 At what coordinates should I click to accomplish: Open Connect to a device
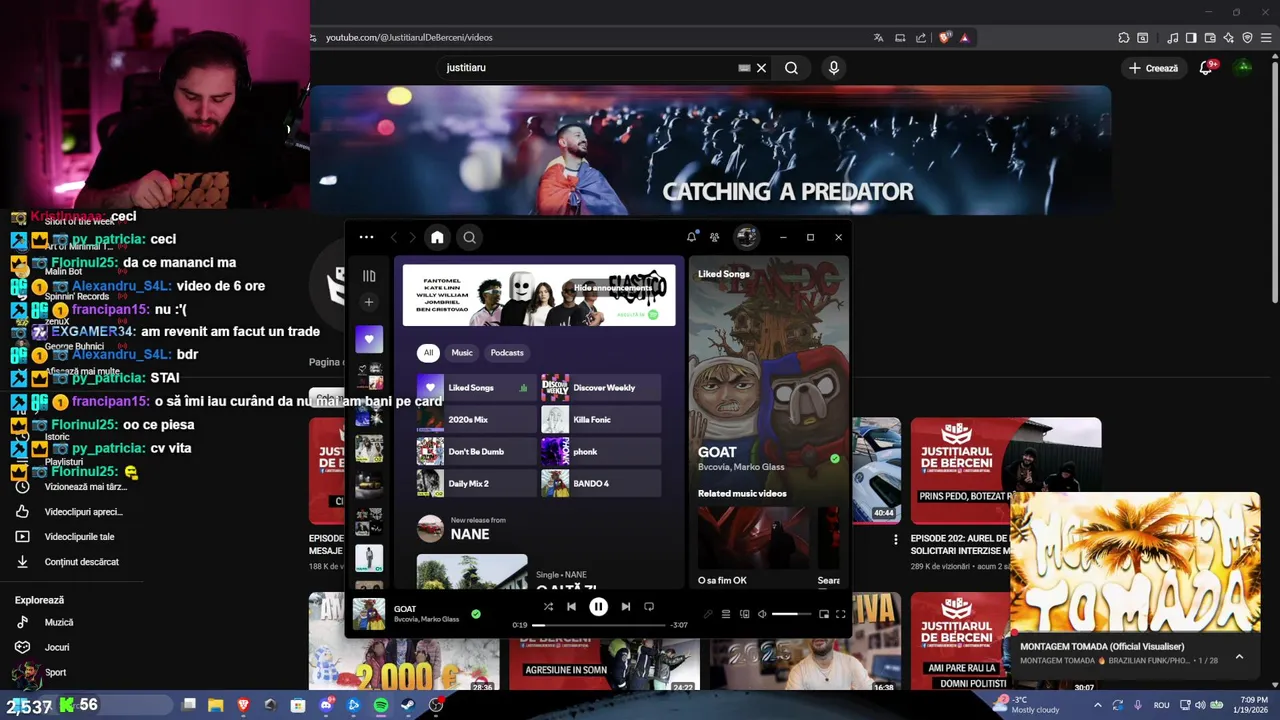[744, 614]
